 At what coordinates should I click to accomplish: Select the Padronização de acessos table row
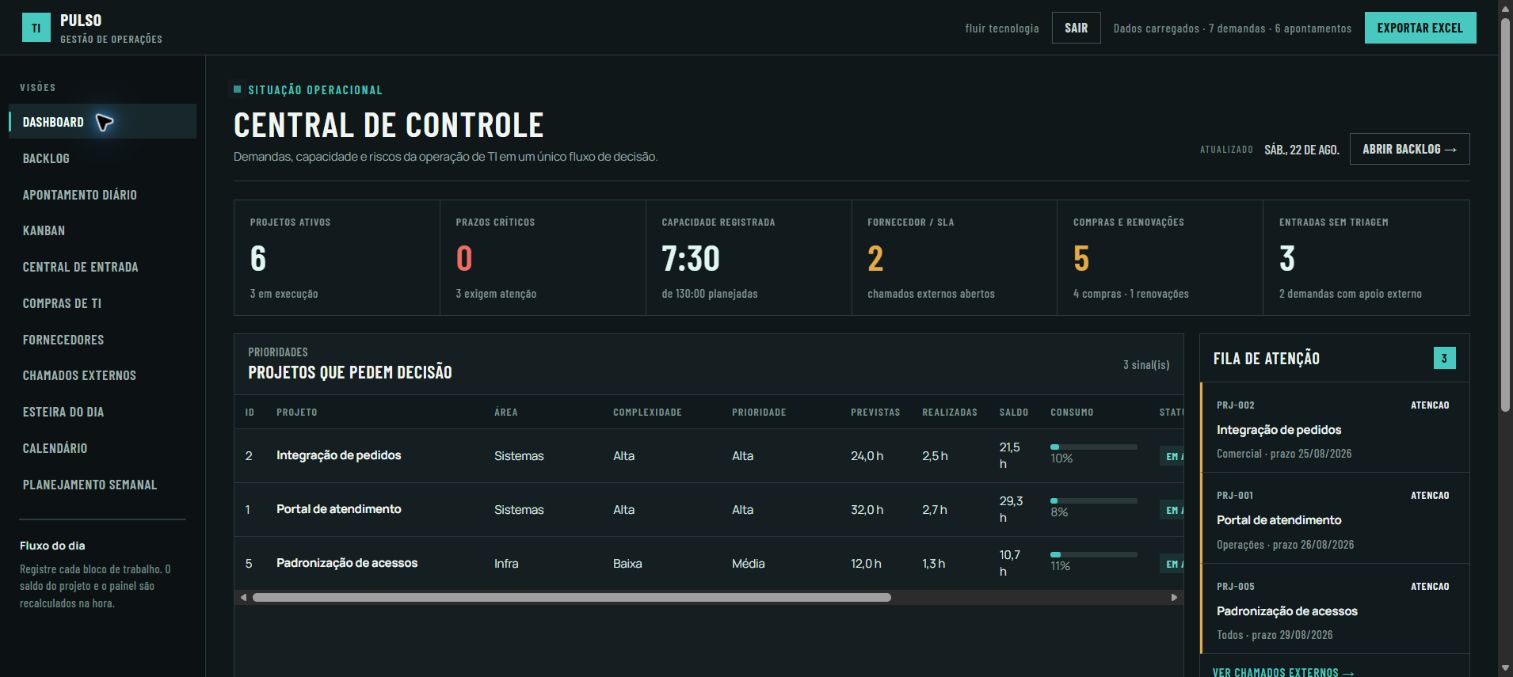click(709, 563)
